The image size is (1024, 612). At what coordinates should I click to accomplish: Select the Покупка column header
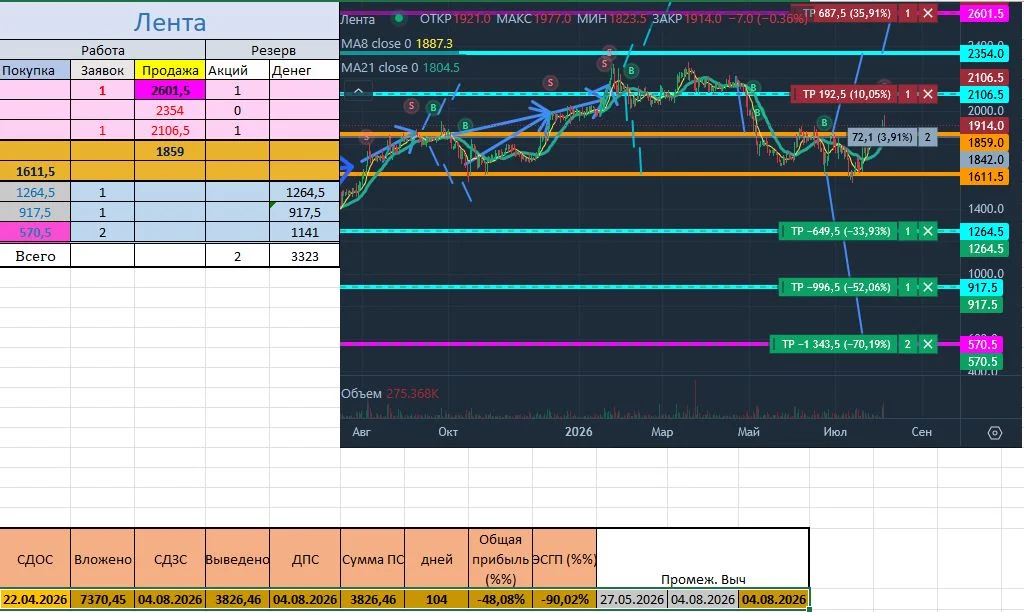(35, 70)
